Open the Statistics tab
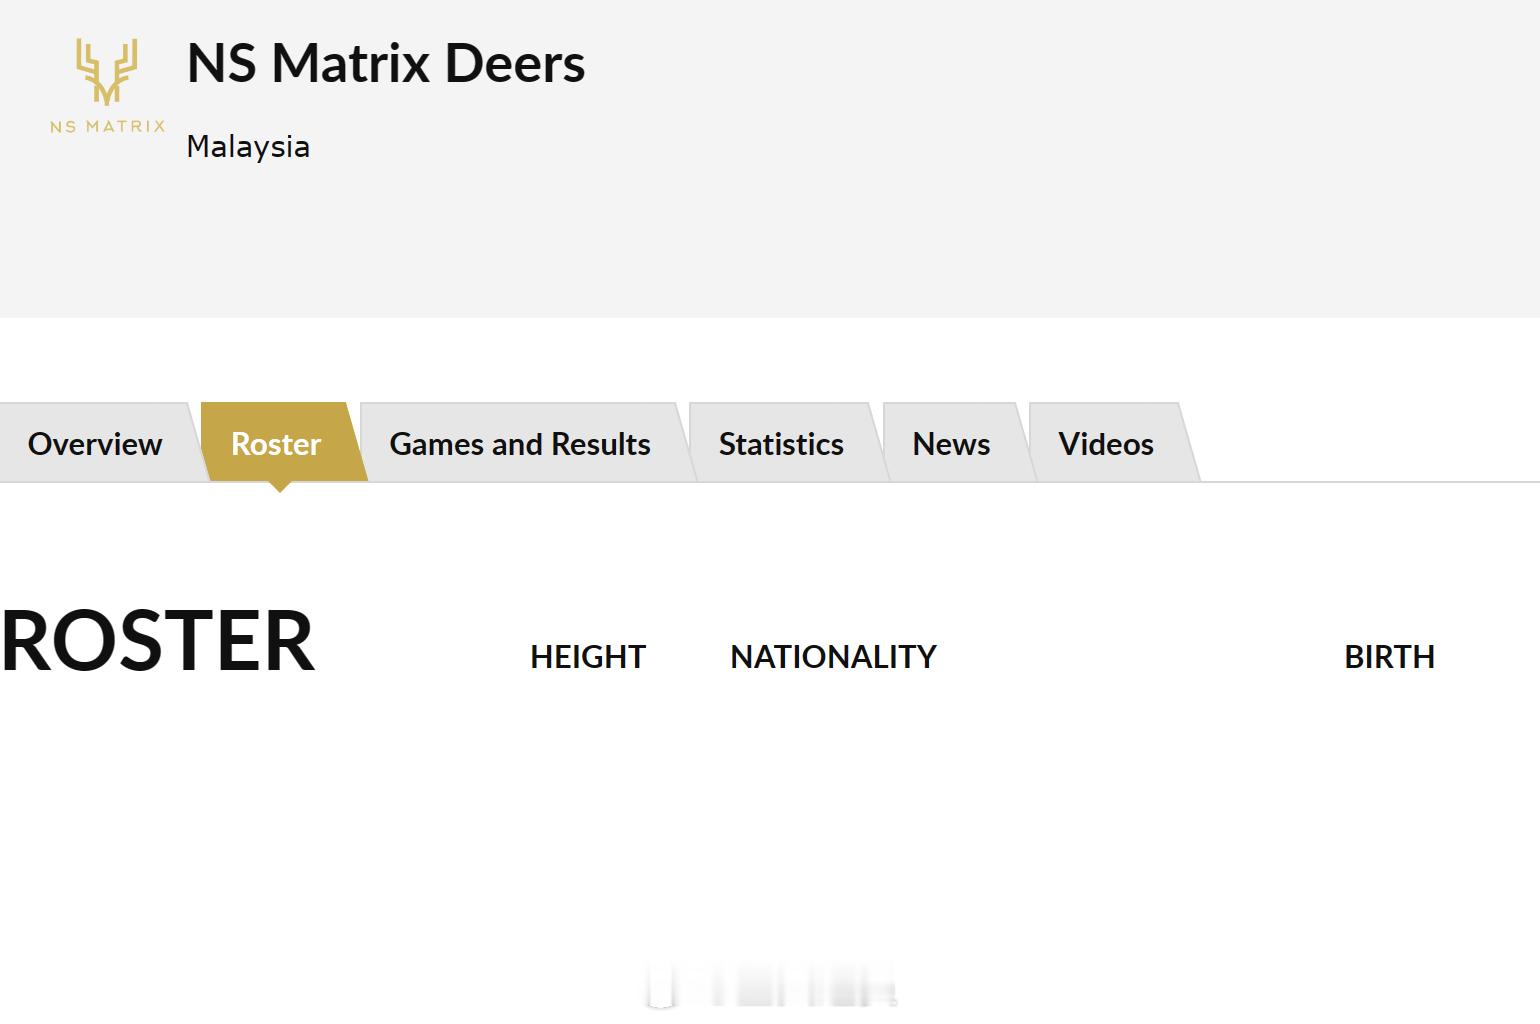This screenshot has height=1024, width=1540. [x=781, y=443]
